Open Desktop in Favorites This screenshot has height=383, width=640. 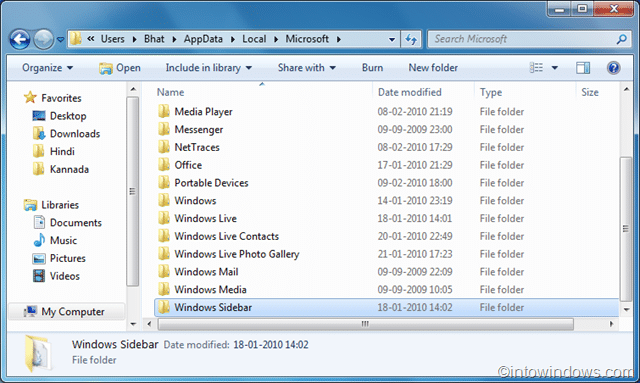coord(68,116)
